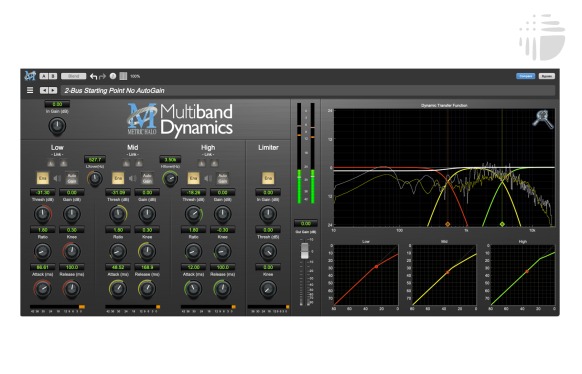Click the Out Gain value field
This screenshot has height=374, width=582.
tap(306, 223)
